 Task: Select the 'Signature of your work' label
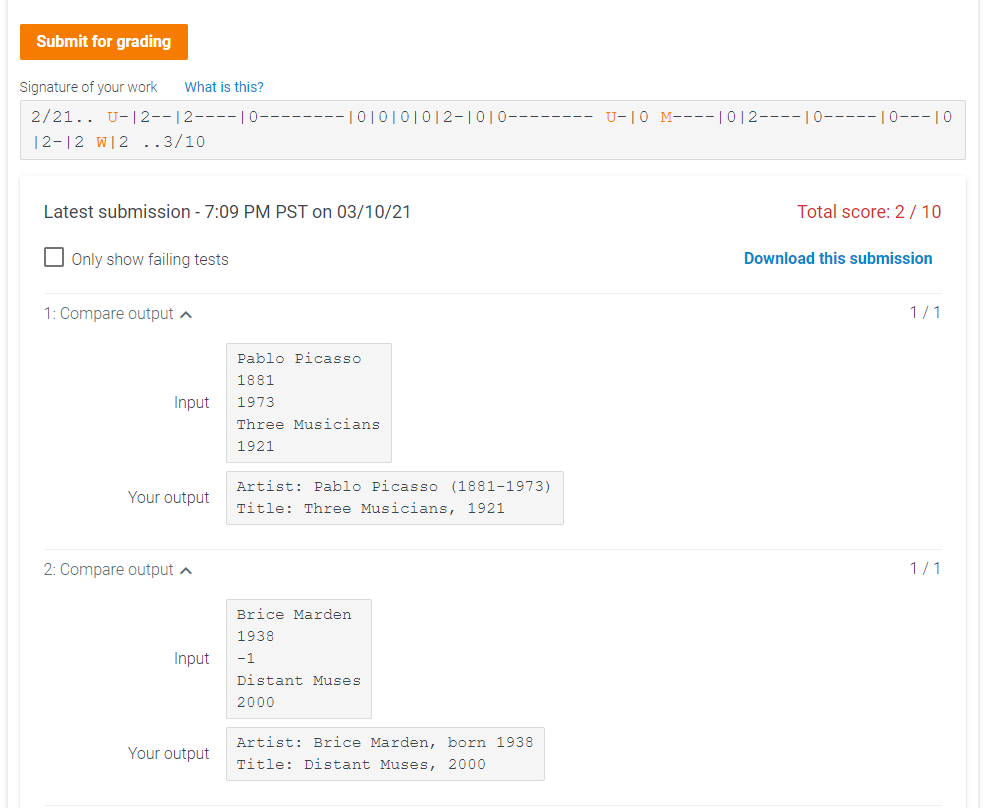coord(88,87)
